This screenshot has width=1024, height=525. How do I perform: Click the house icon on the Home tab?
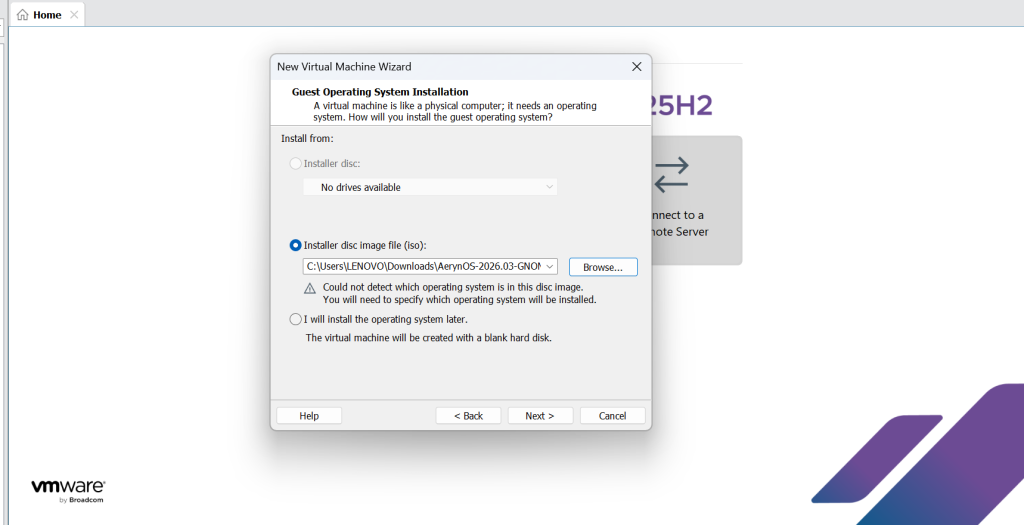[22, 15]
